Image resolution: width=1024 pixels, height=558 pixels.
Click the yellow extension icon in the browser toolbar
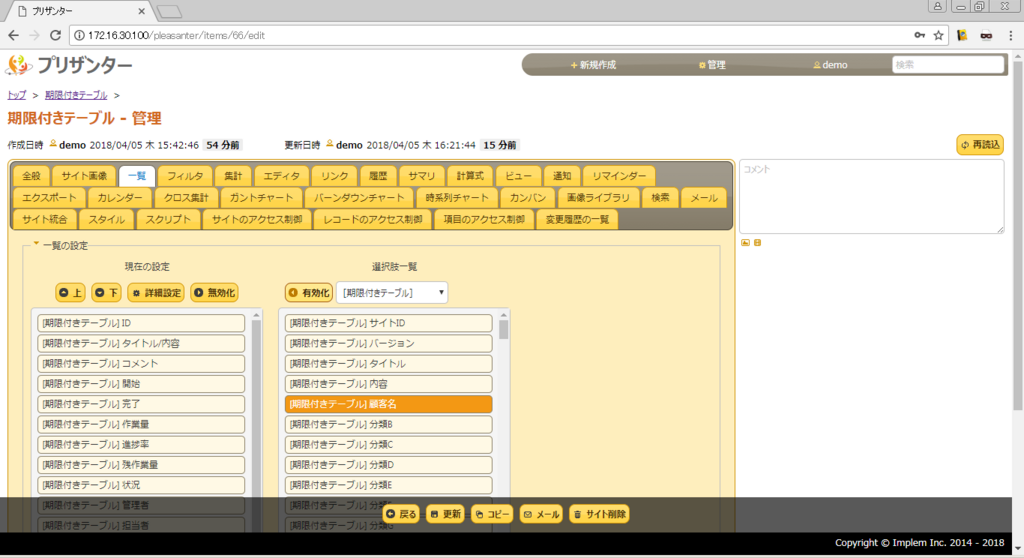[962, 35]
